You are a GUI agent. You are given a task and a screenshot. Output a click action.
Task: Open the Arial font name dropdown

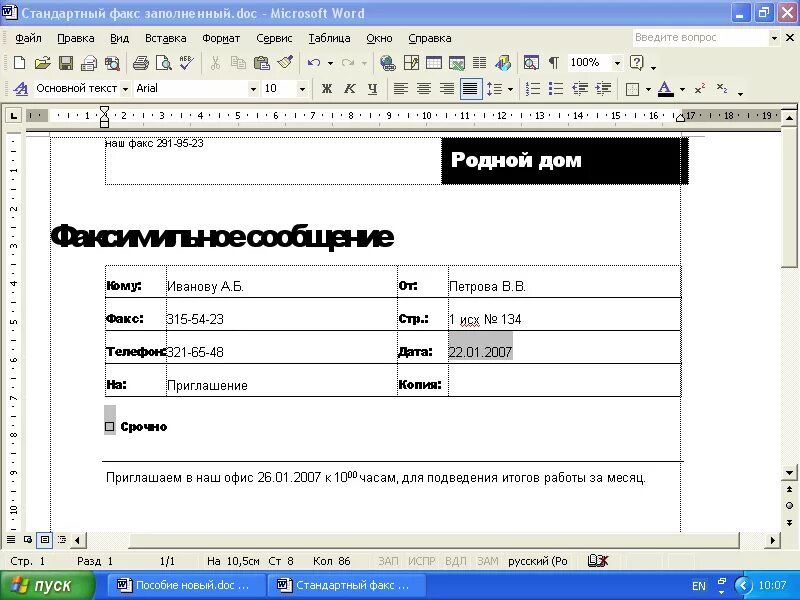click(253, 89)
